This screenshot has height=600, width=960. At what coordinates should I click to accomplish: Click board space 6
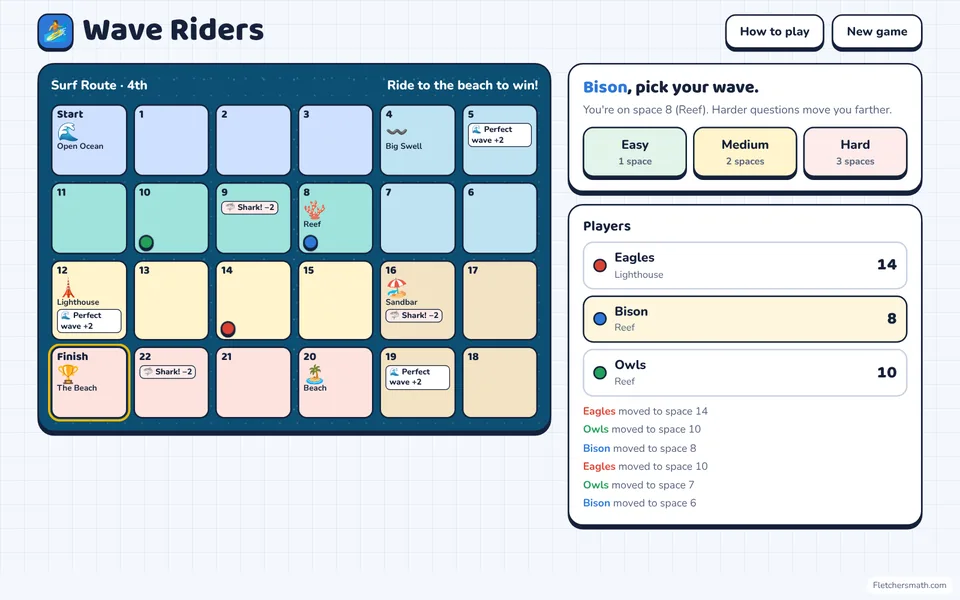(x=500, y=218)
